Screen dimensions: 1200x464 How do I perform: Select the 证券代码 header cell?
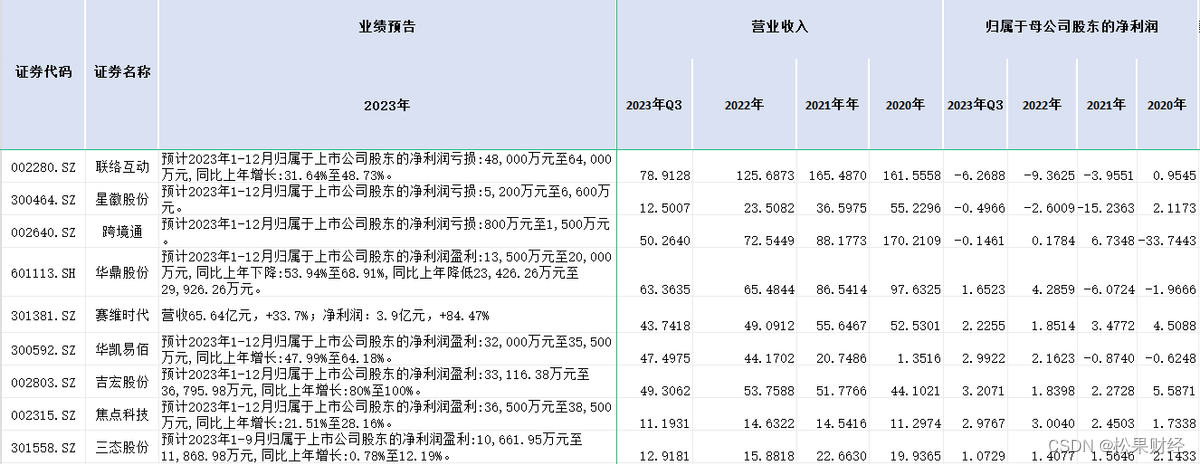point(43,72)
